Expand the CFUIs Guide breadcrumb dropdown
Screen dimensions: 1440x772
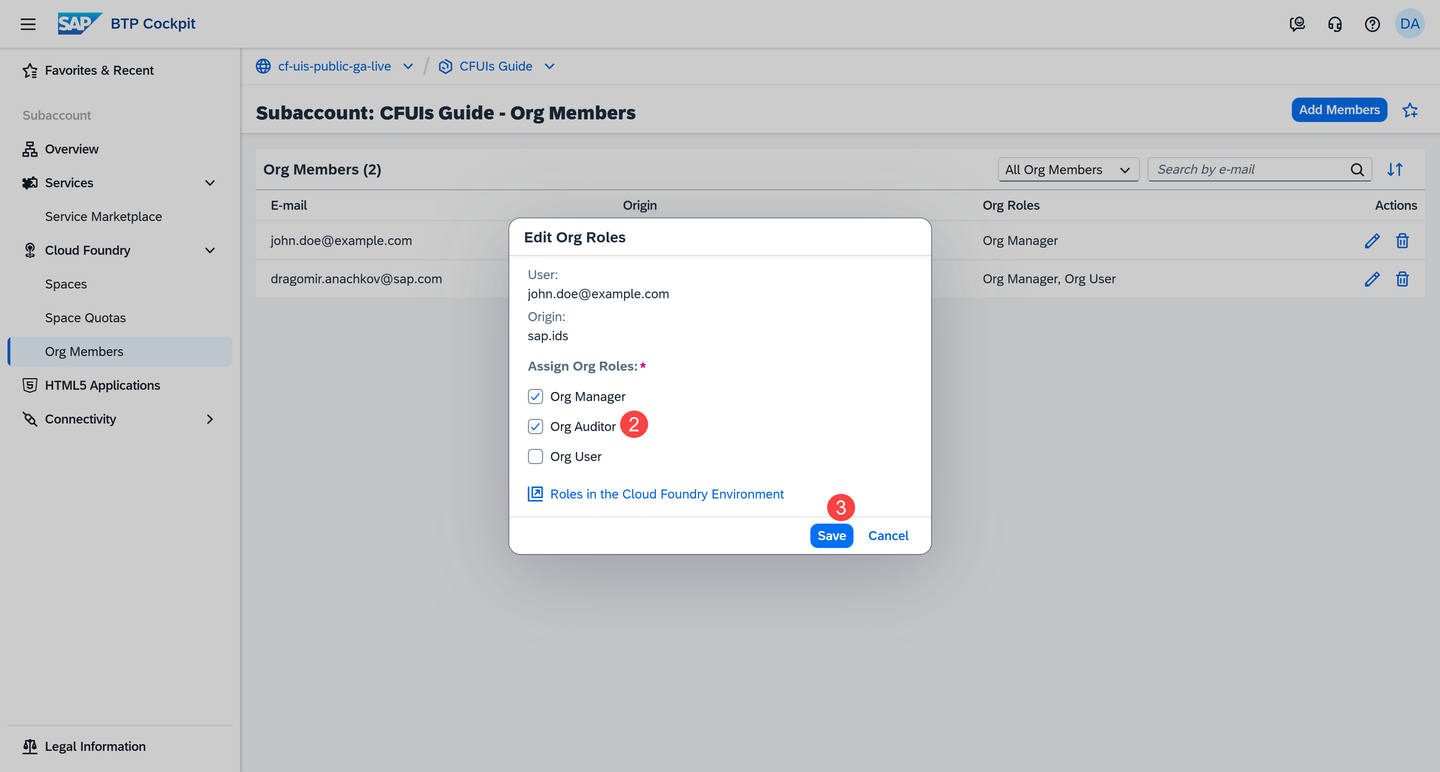549,66
